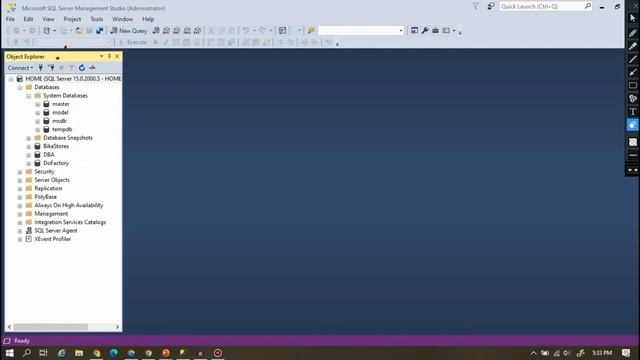
Task: Select the rectangle annotation tool
Action: click(x=633, y=85)
